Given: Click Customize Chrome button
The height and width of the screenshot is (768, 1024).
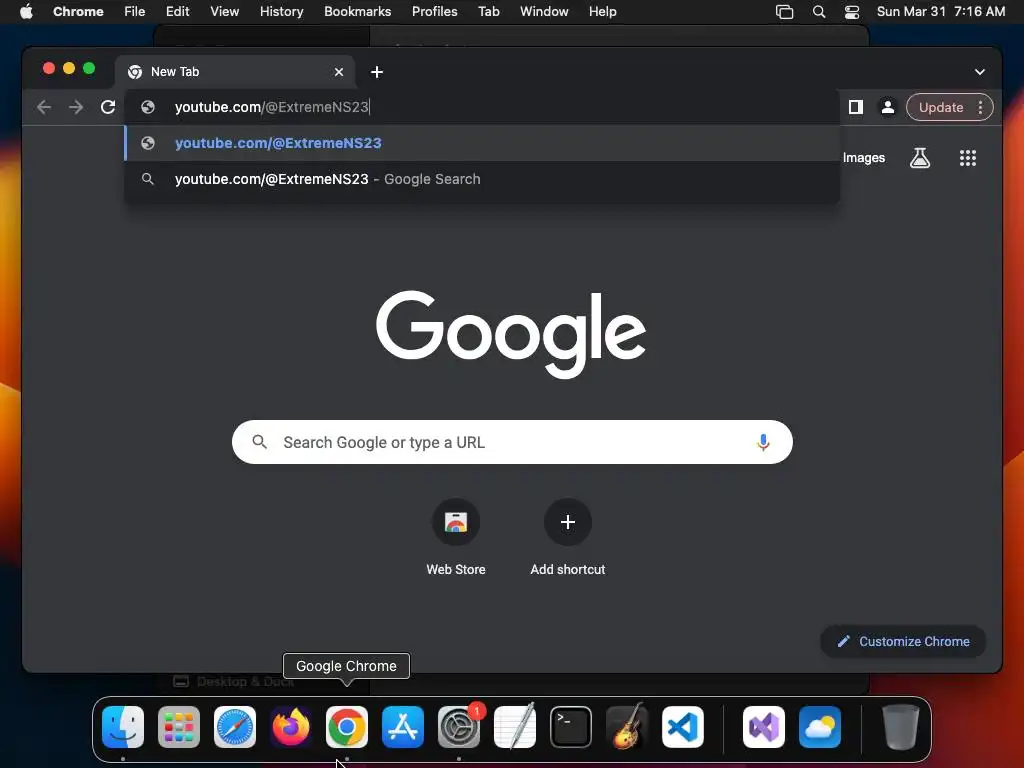Looking at the screenshot, I should point(903,641).
